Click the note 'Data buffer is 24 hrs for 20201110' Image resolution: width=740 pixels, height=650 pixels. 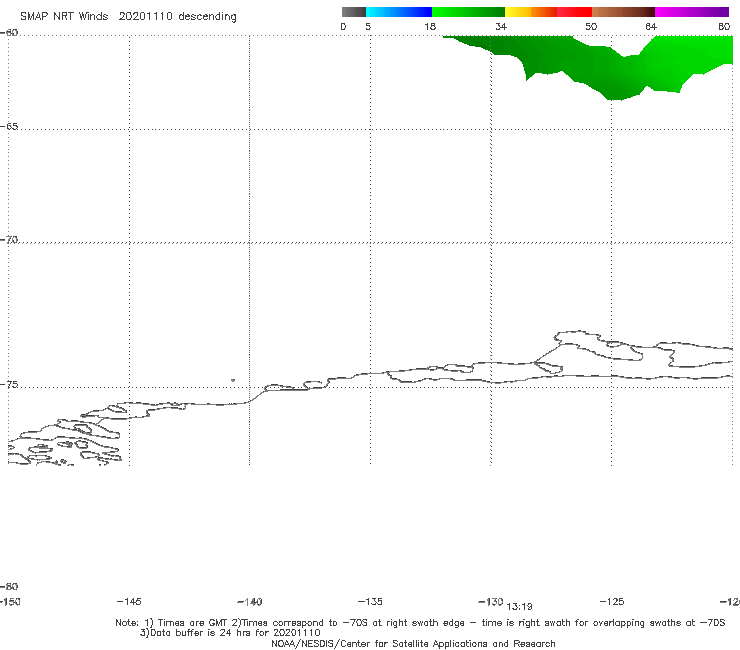[230, 633]
